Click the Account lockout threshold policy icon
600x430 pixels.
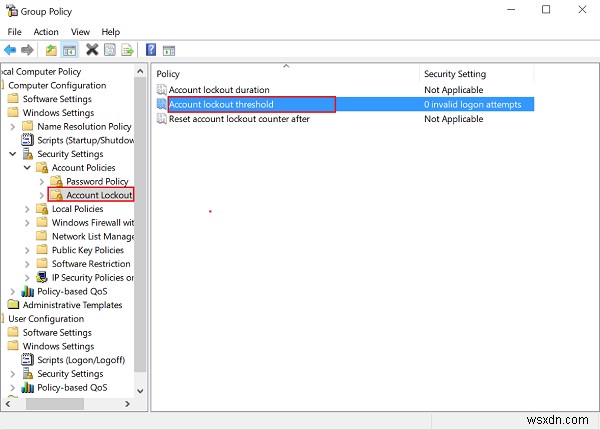pos(161,104)
